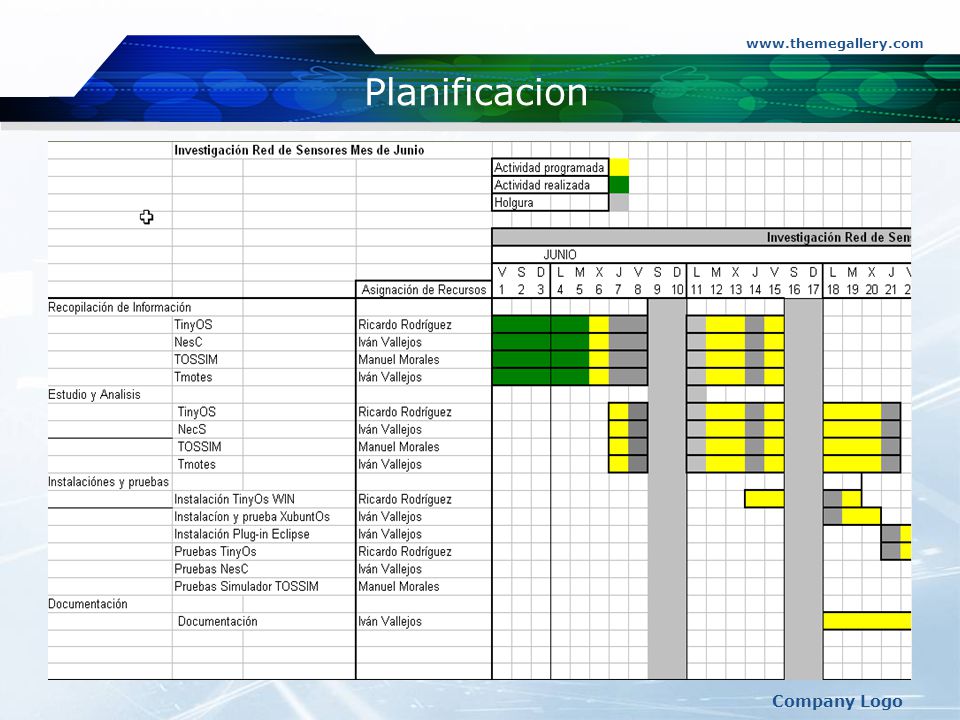Select TOSSIM under Recopilación de Información
The height and width of the screenshot is (720, 960).
coord(196,359)
